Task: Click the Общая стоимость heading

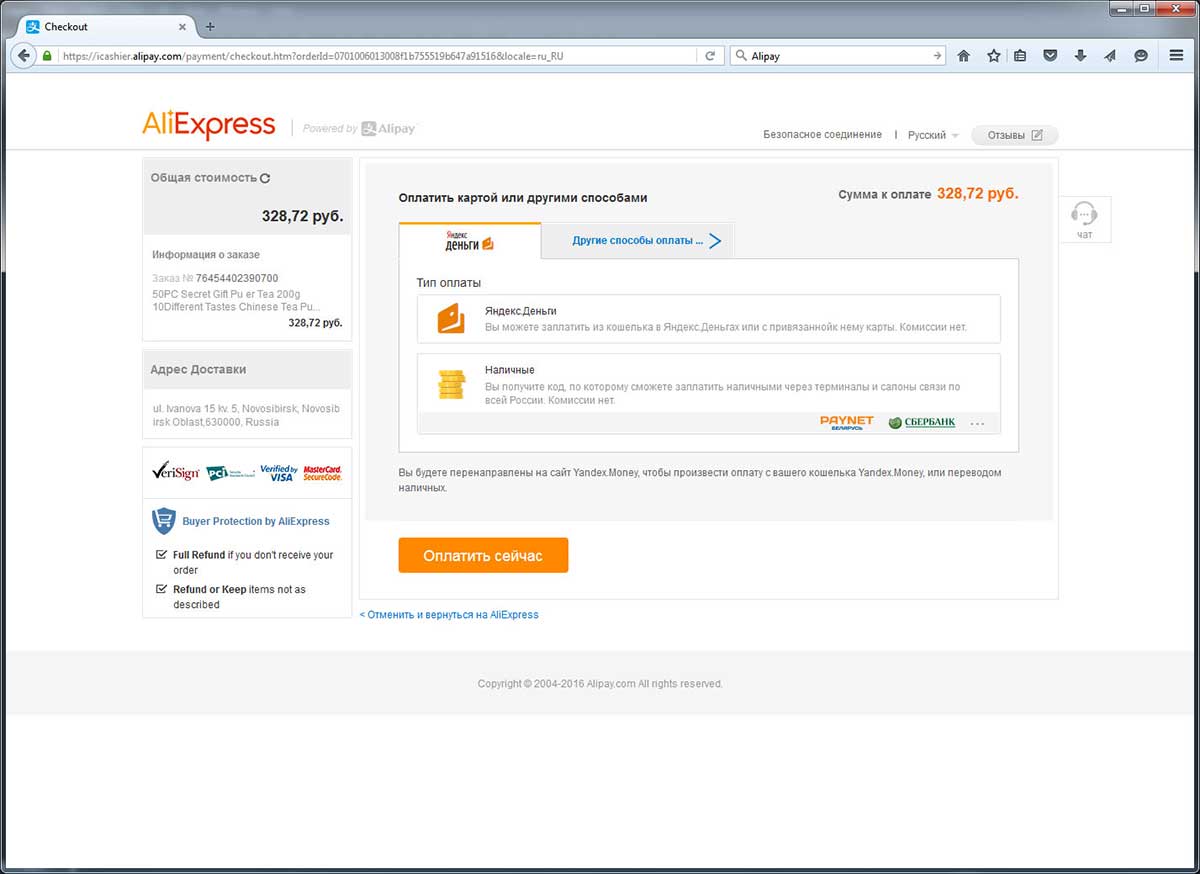Action: (204, 178)
